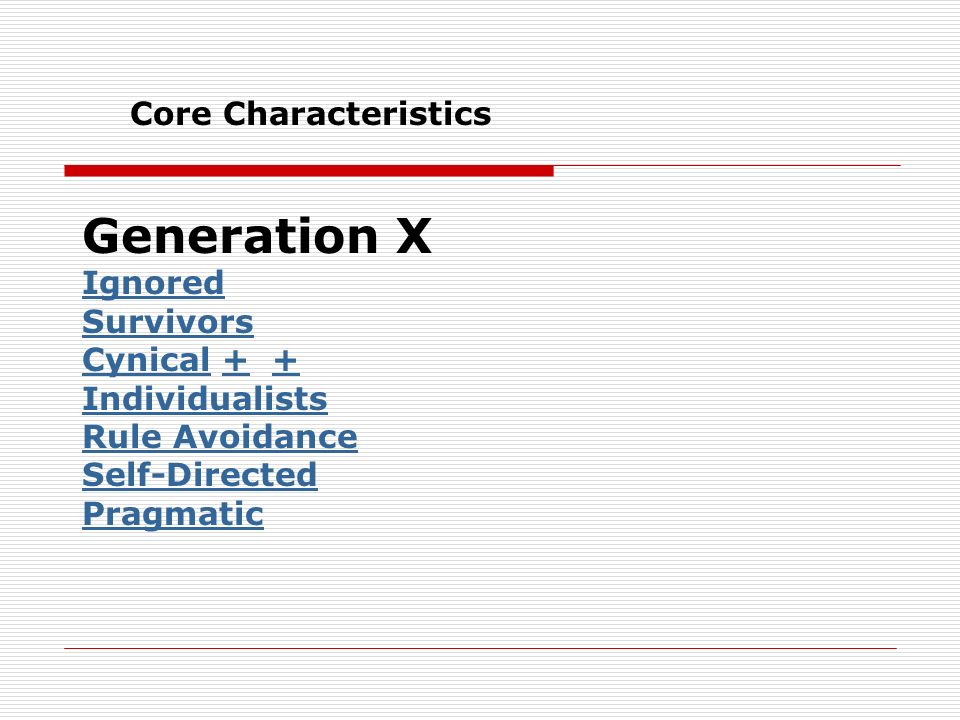Screen dimensions: 960x720
Task: Click the word Avoidance in the link
Action: (x=265, y=437)
